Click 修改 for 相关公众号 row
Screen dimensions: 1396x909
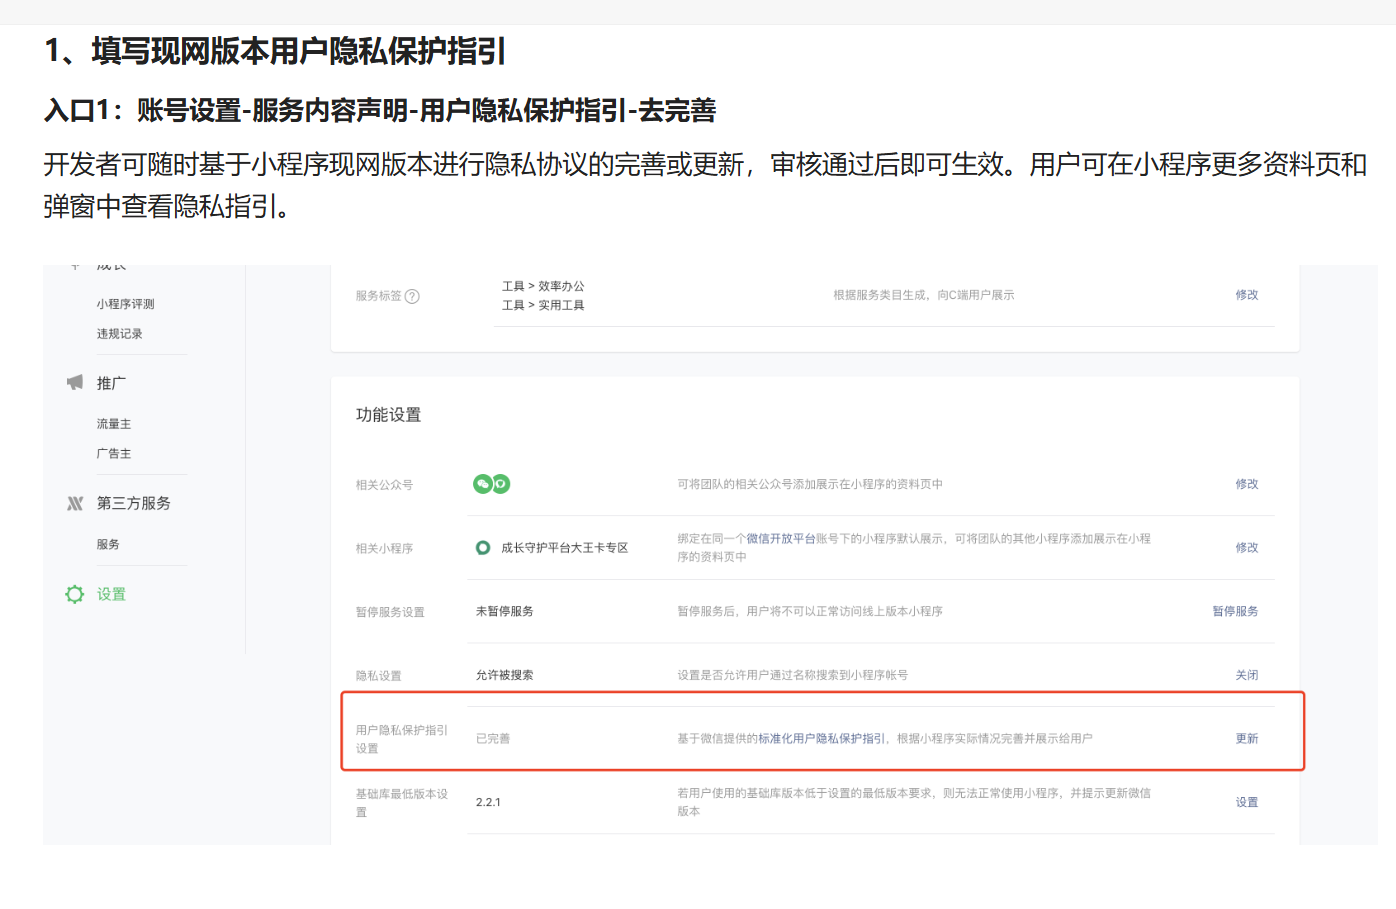point(1247,484)
